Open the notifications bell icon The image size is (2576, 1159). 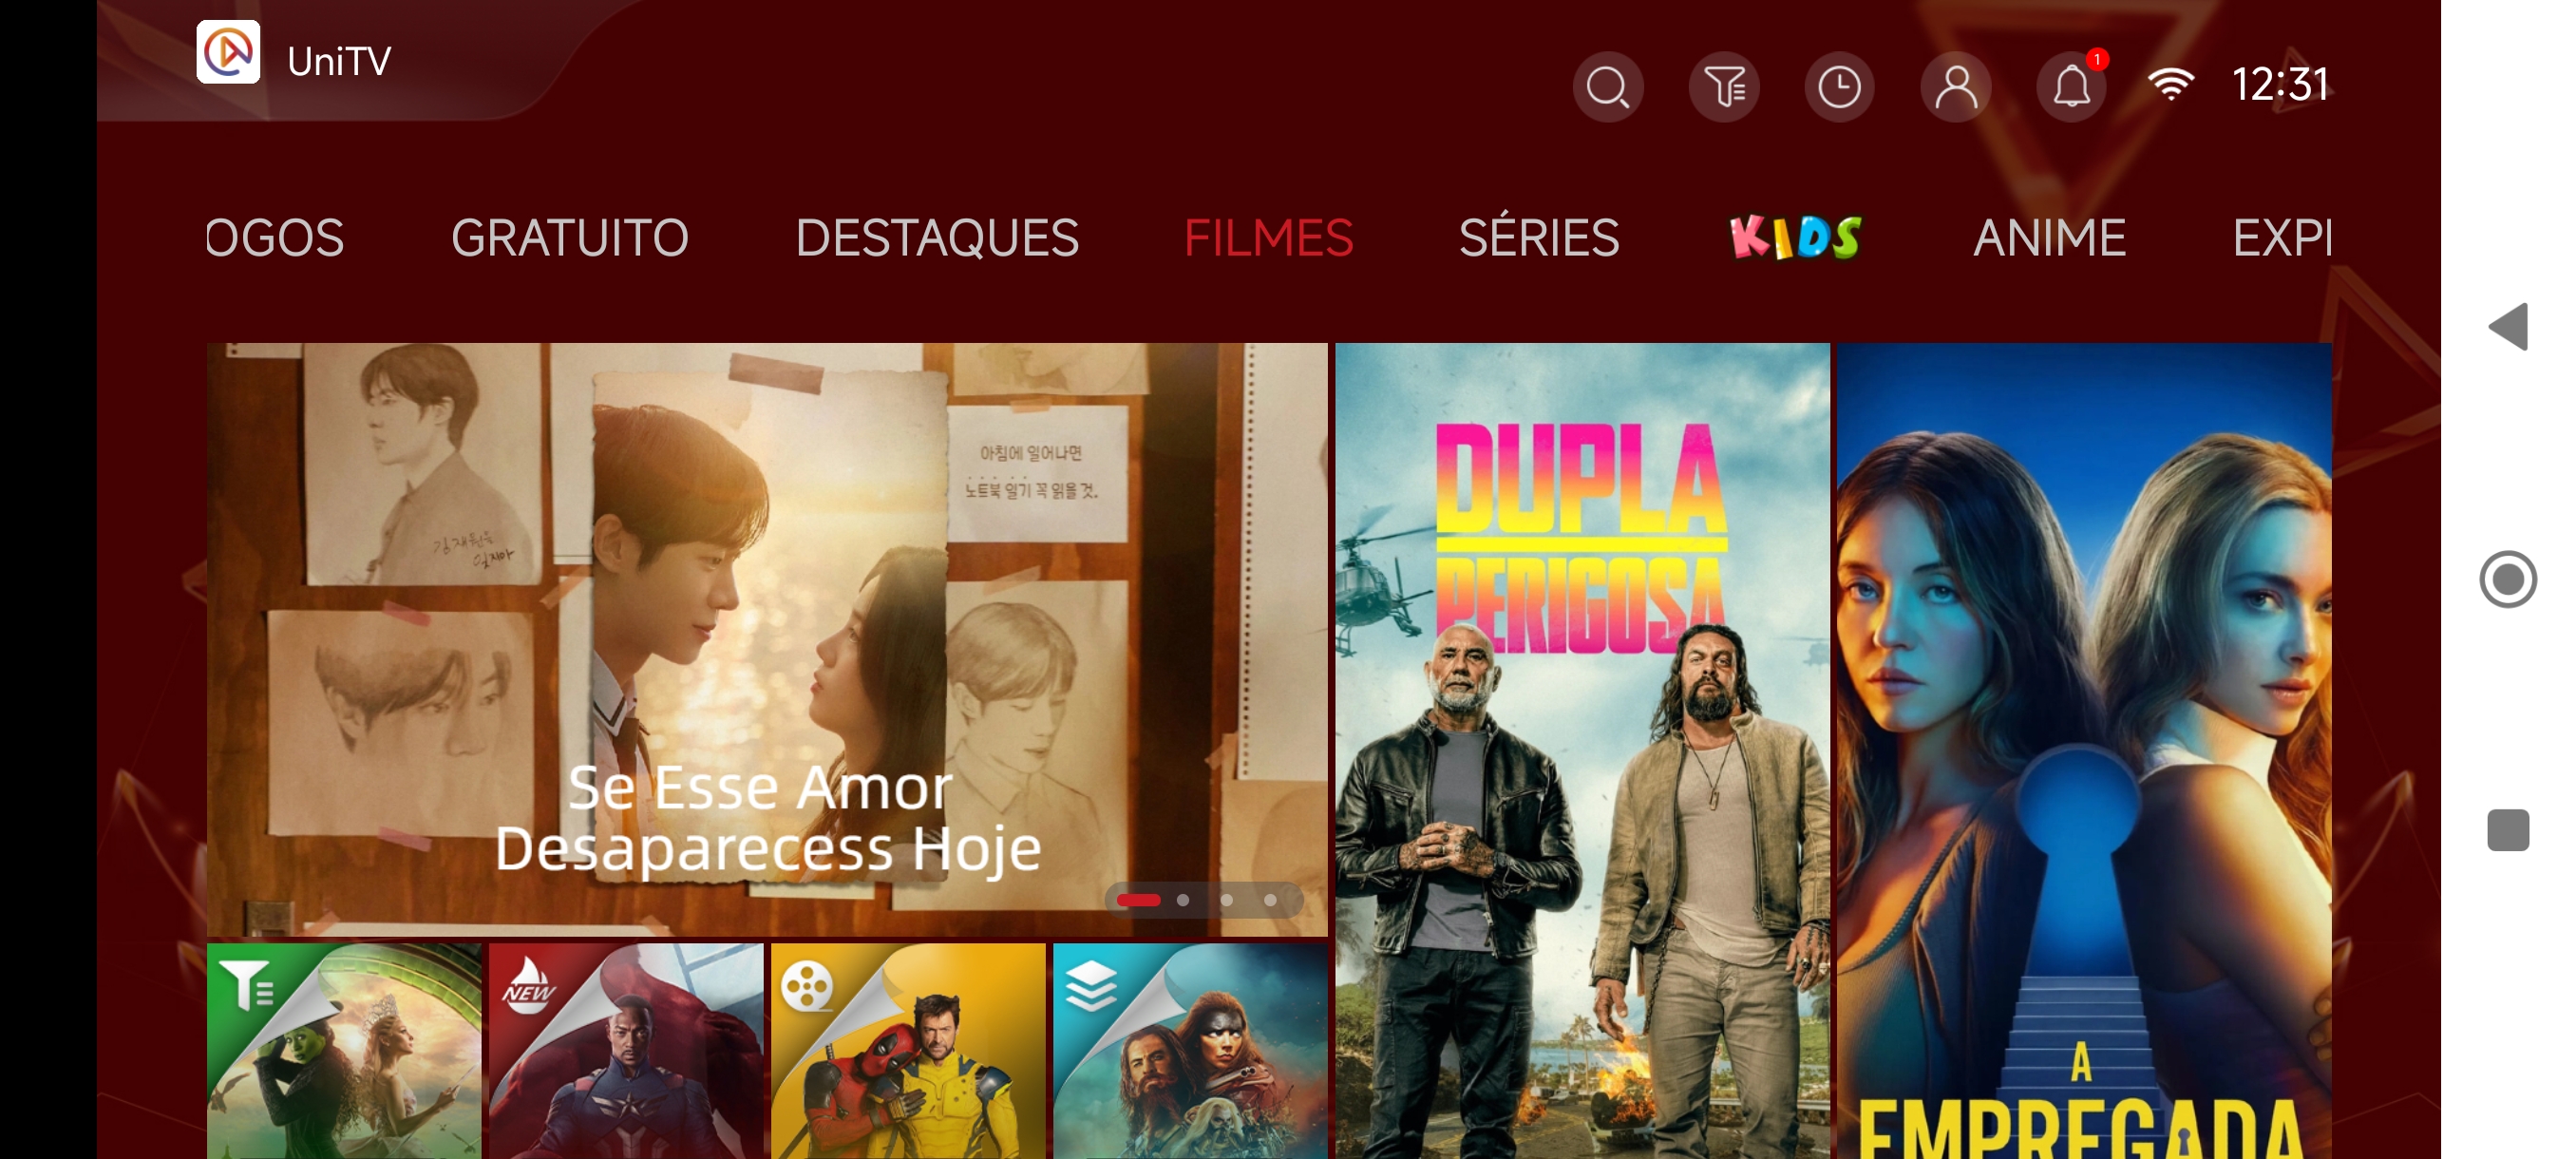point(2071,87)
